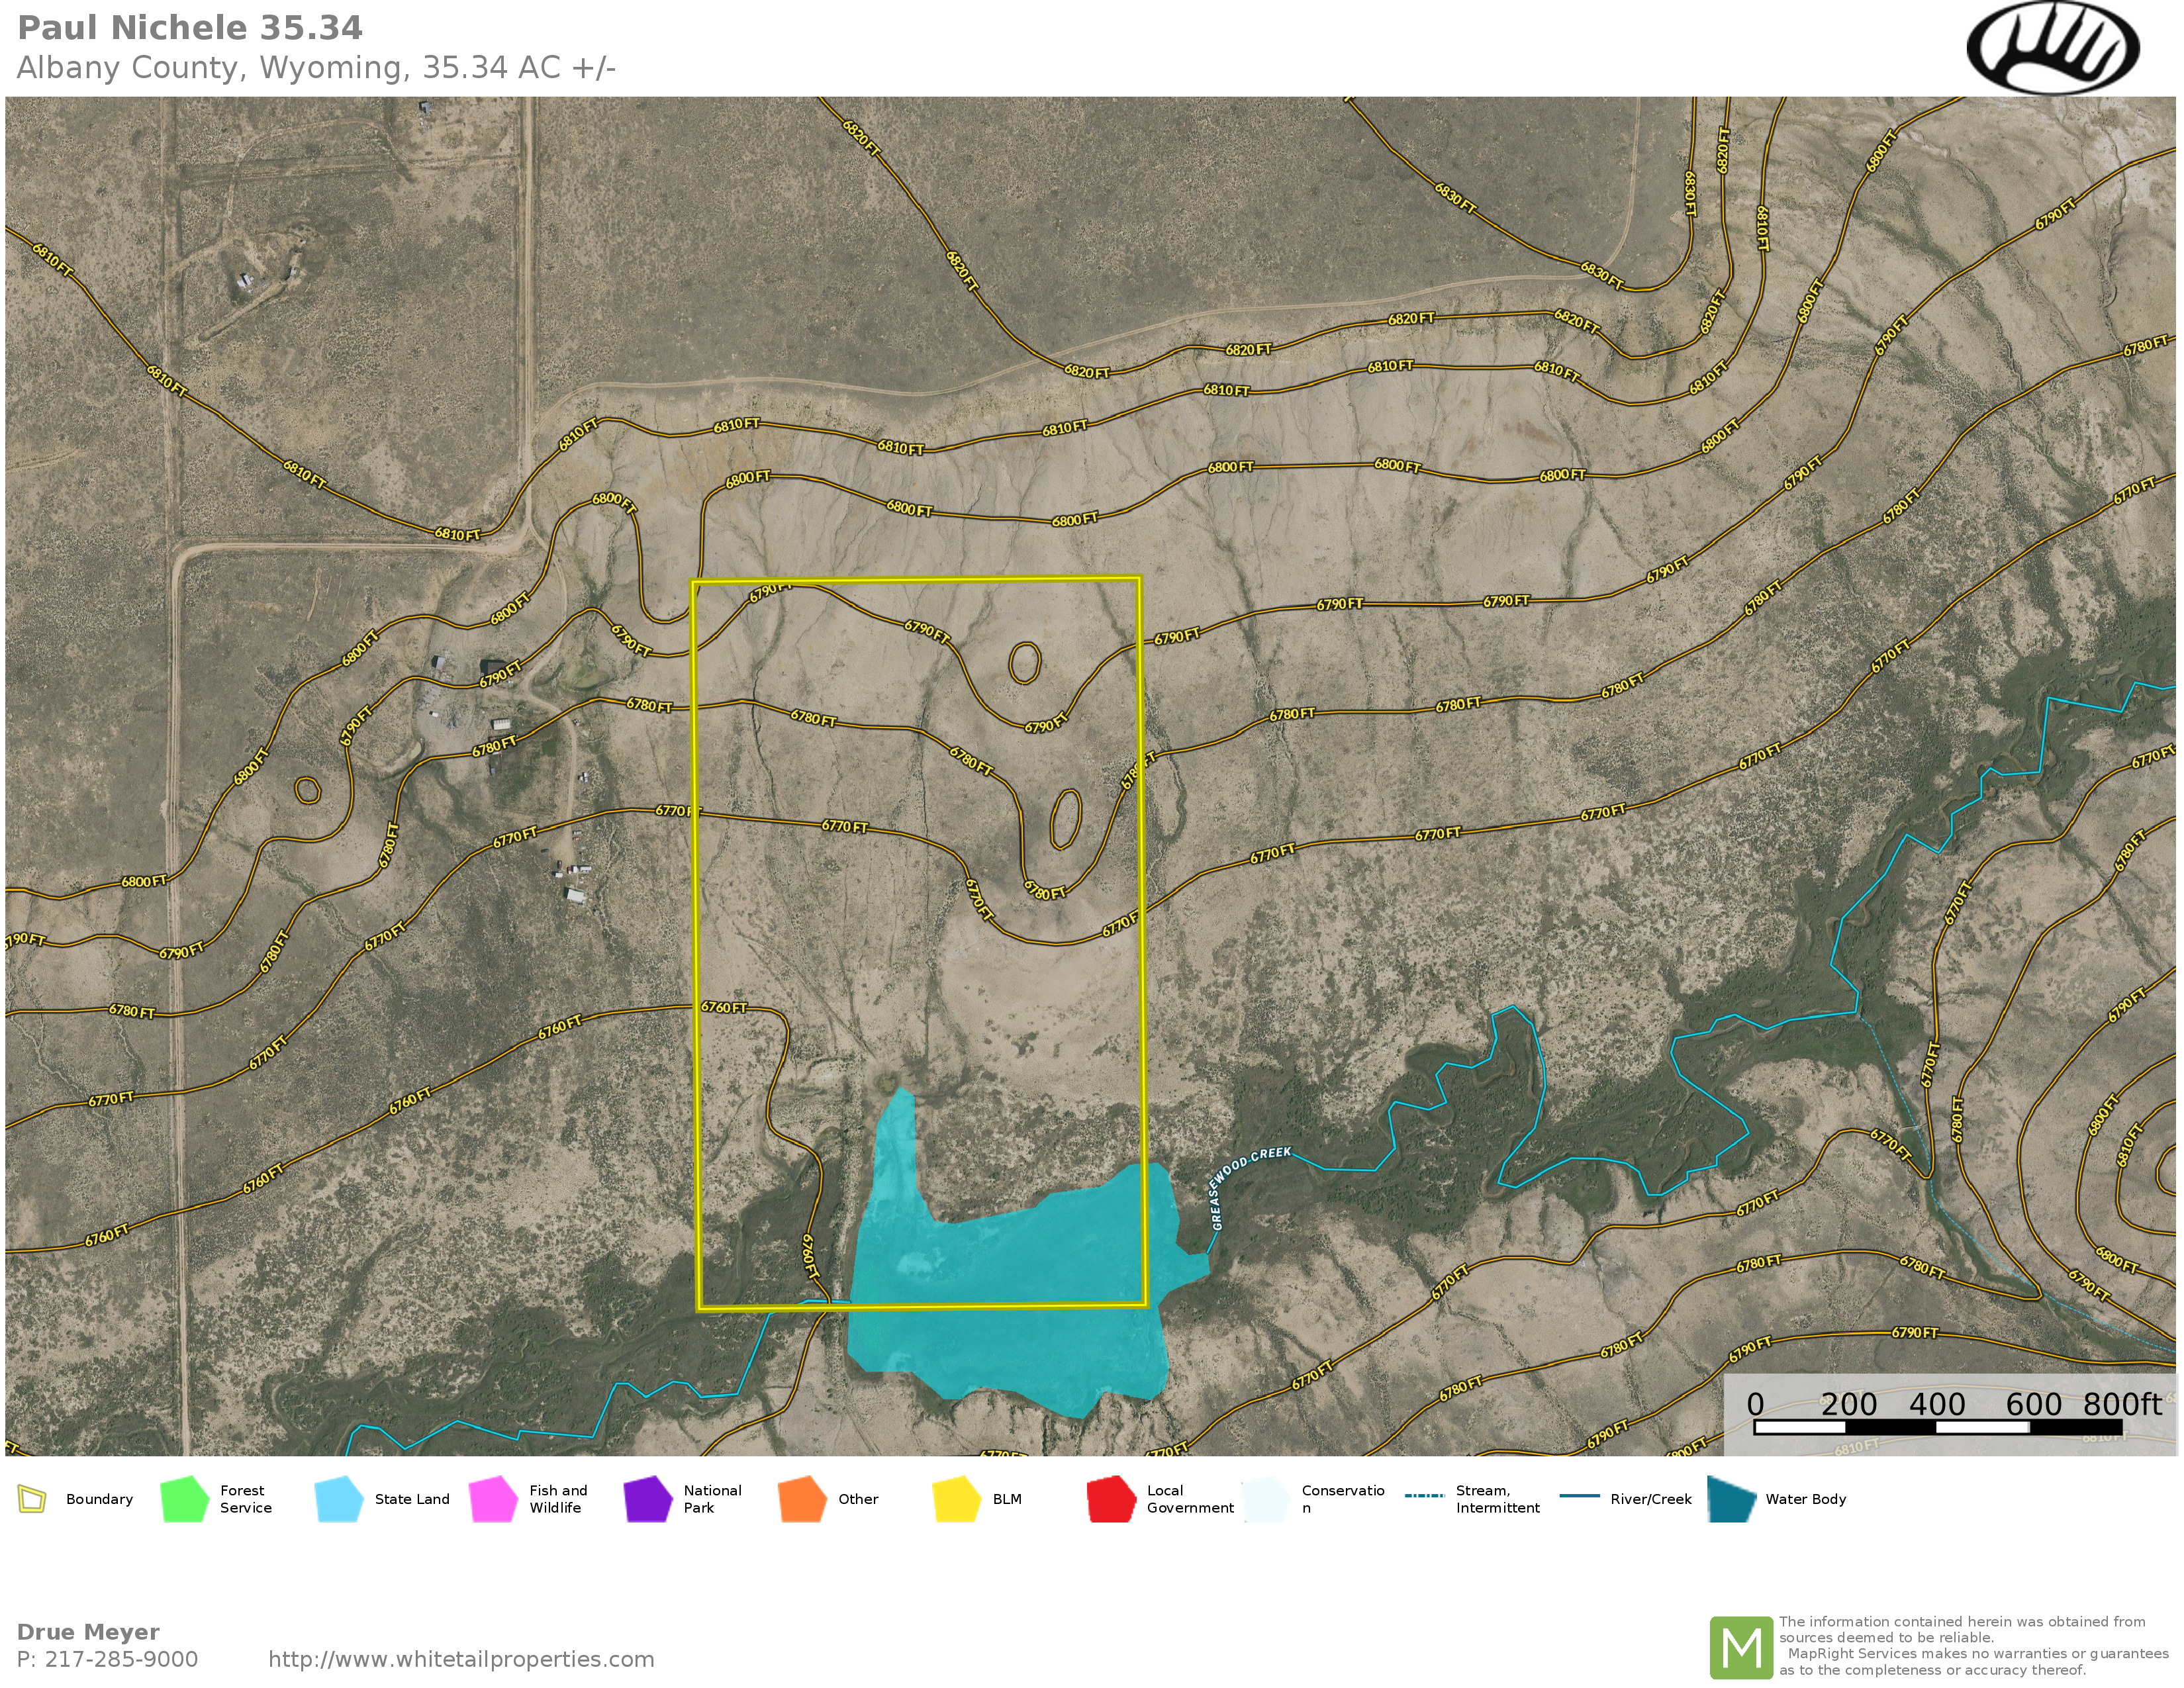
Task: Click the light blue State Land swatch
Action: click(x=338, y=1499)
